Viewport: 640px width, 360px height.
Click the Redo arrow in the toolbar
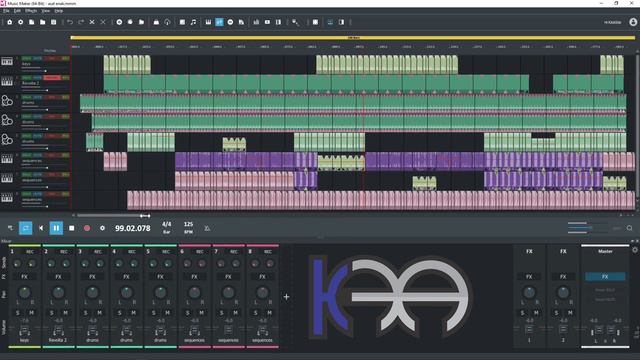pyautogui.click(x=81, y=22)
